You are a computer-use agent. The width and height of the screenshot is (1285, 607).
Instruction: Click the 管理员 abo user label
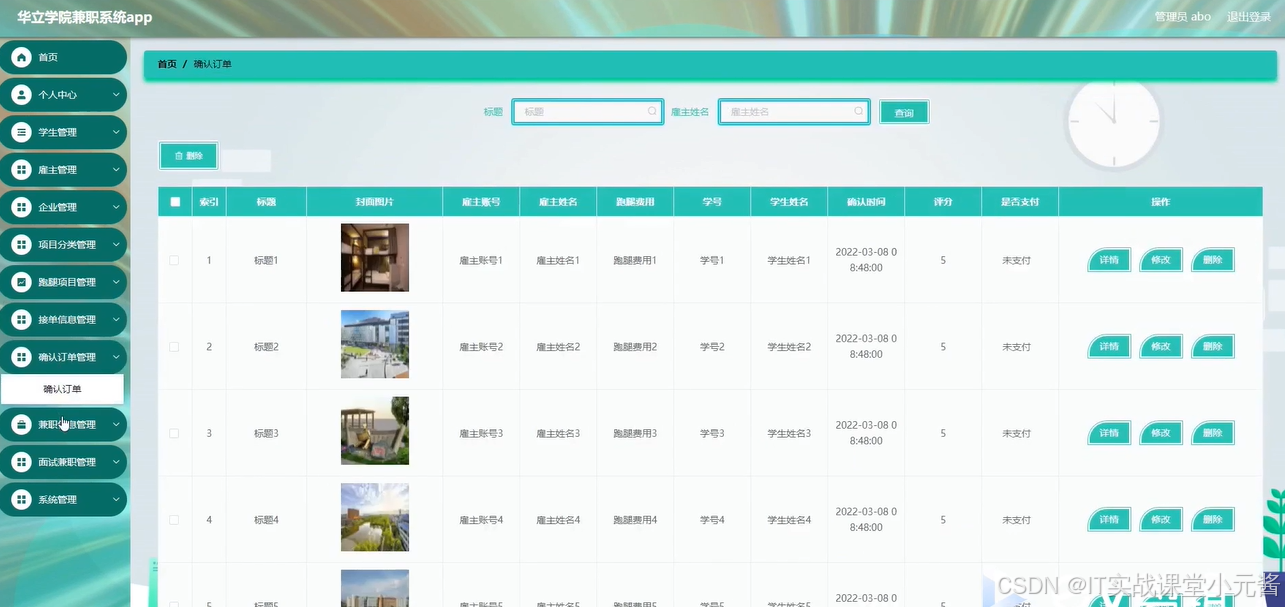coord(1182,17)
